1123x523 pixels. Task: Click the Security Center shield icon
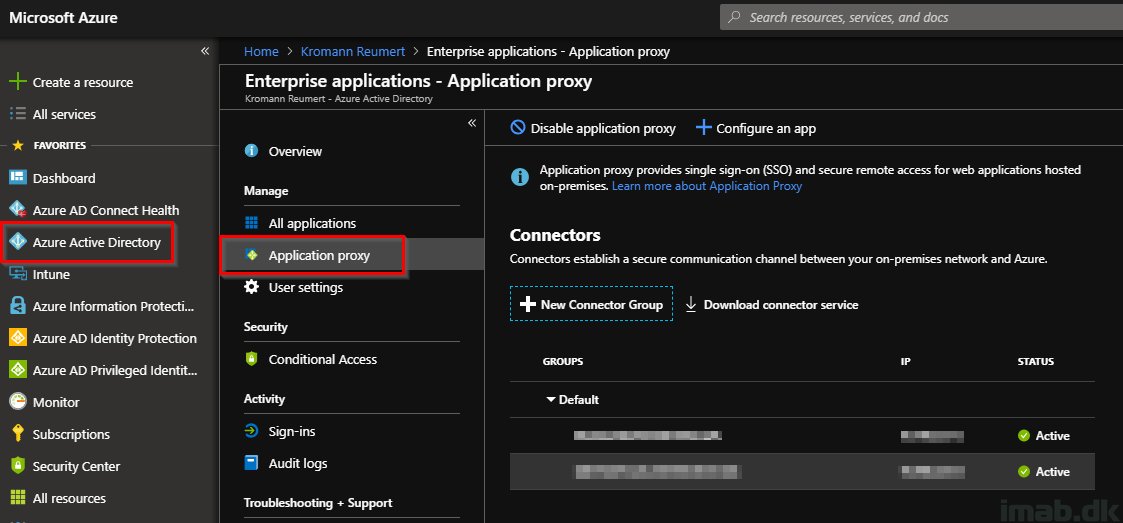17,466
